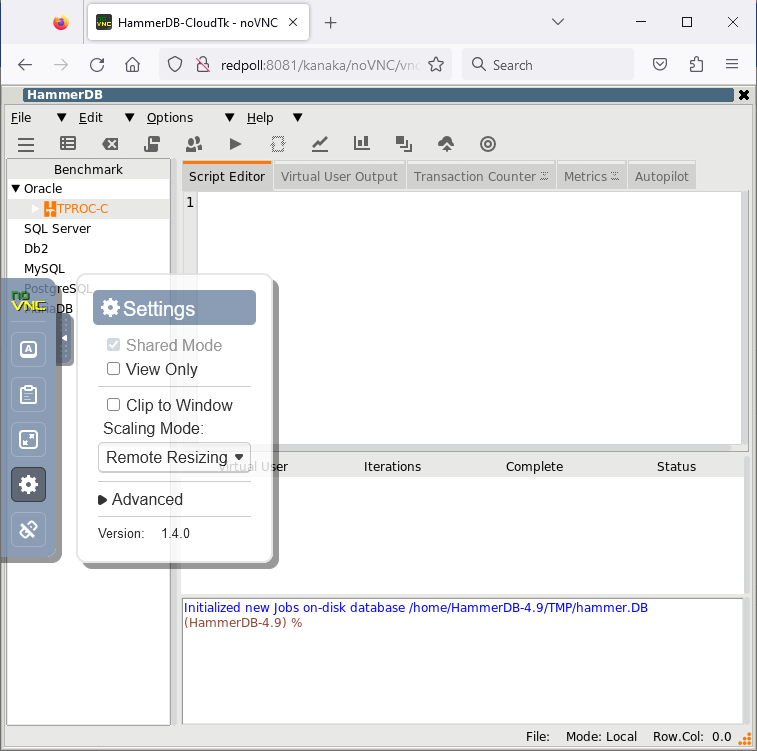The height and width of the screenshot is (751, 757).
Task: Select the Script Editor tab
Action: point(227,177)
